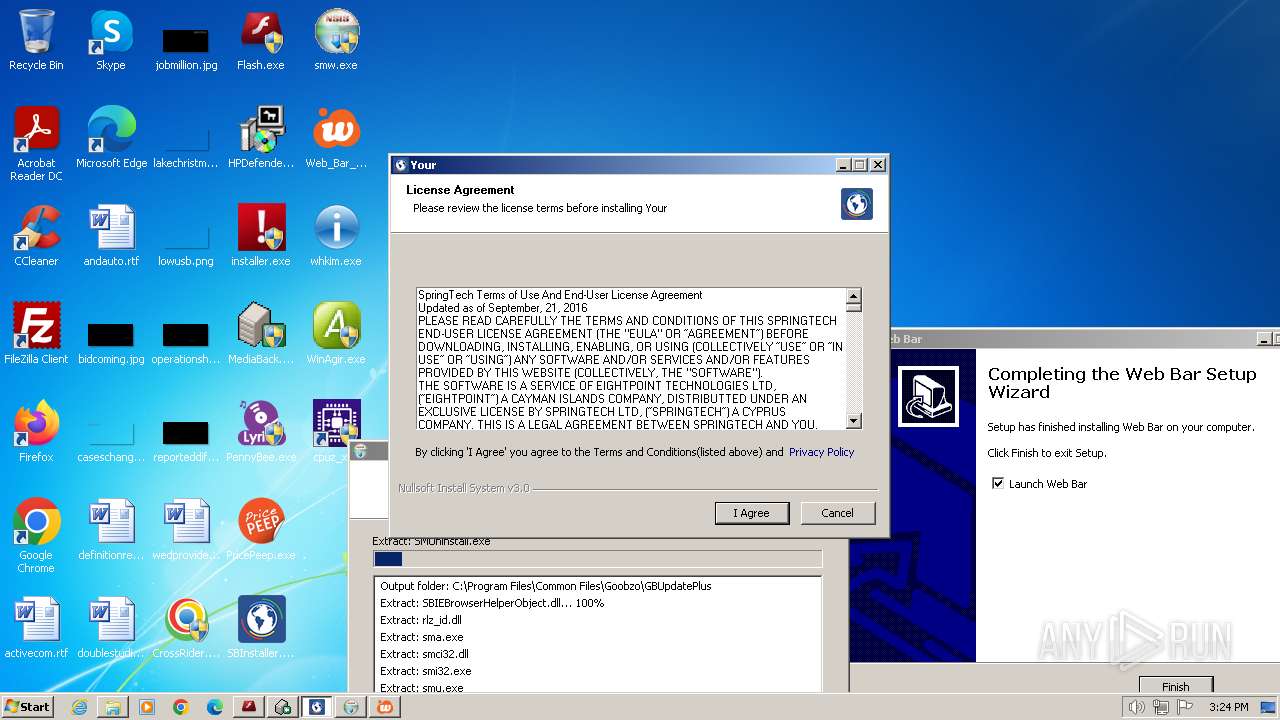Select the MediaBack desktop icon
This screenshot has height=720, width=1280.
pyautogui.click(x=261, y=334)
